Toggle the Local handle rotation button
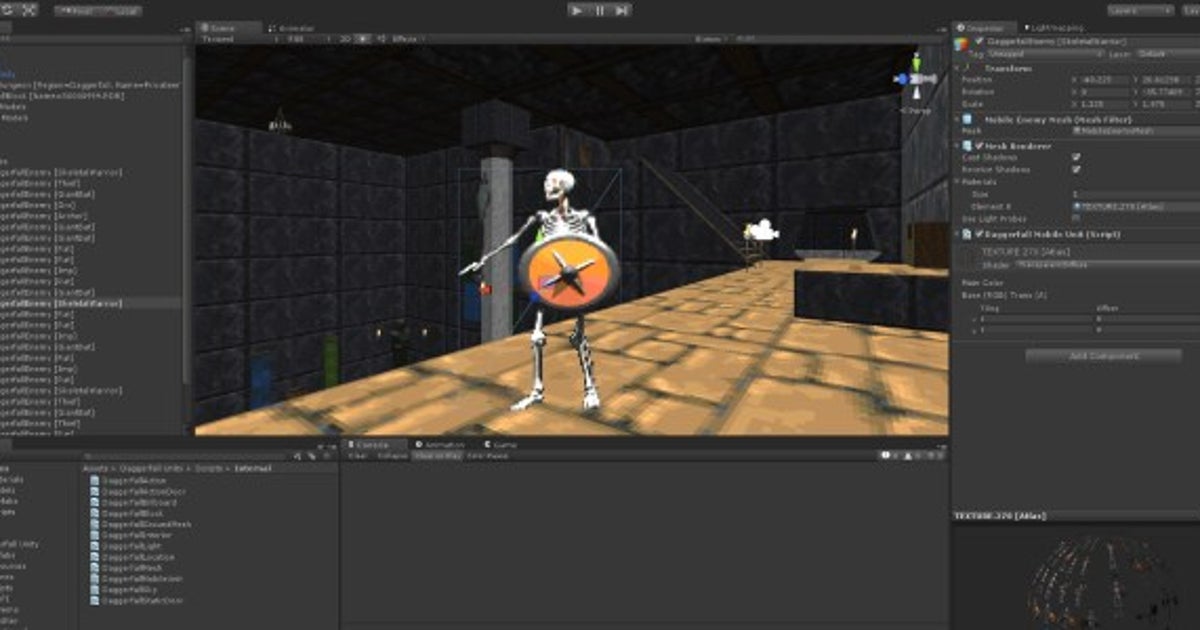 point(119,10)
